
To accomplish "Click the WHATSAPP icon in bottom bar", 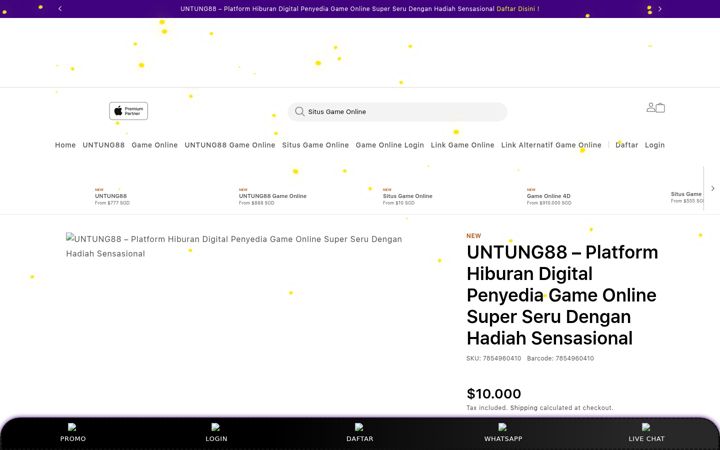I will [503, 428].
